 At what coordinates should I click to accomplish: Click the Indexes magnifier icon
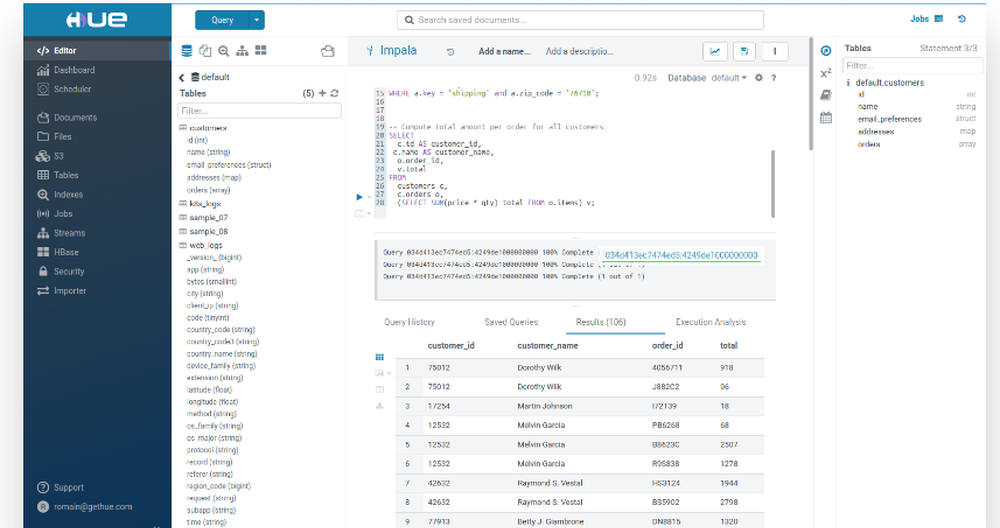(x=43, y=194)
